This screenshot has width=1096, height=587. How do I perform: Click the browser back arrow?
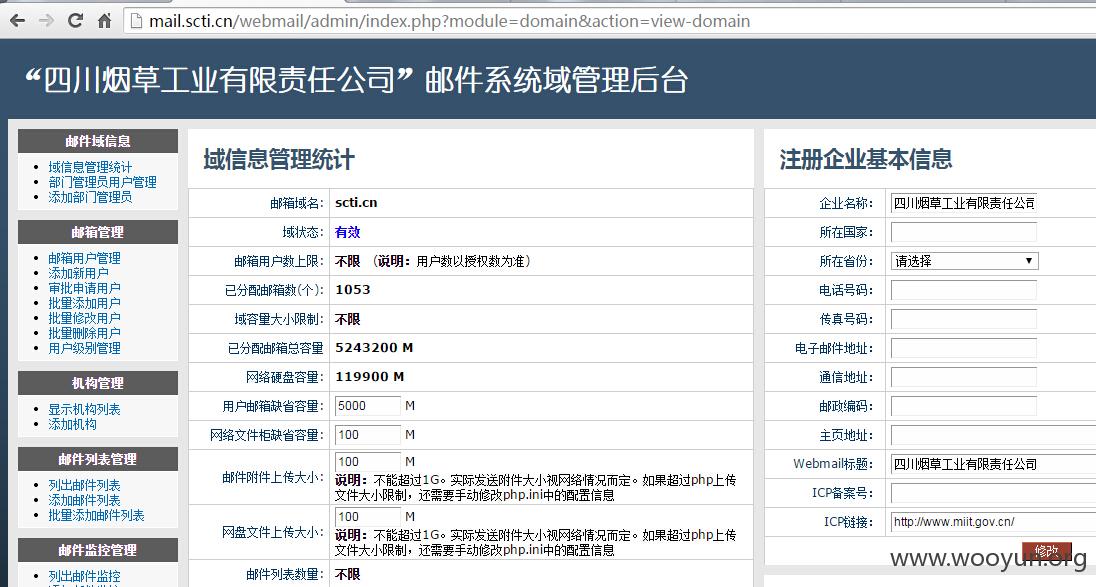(17, 21)
